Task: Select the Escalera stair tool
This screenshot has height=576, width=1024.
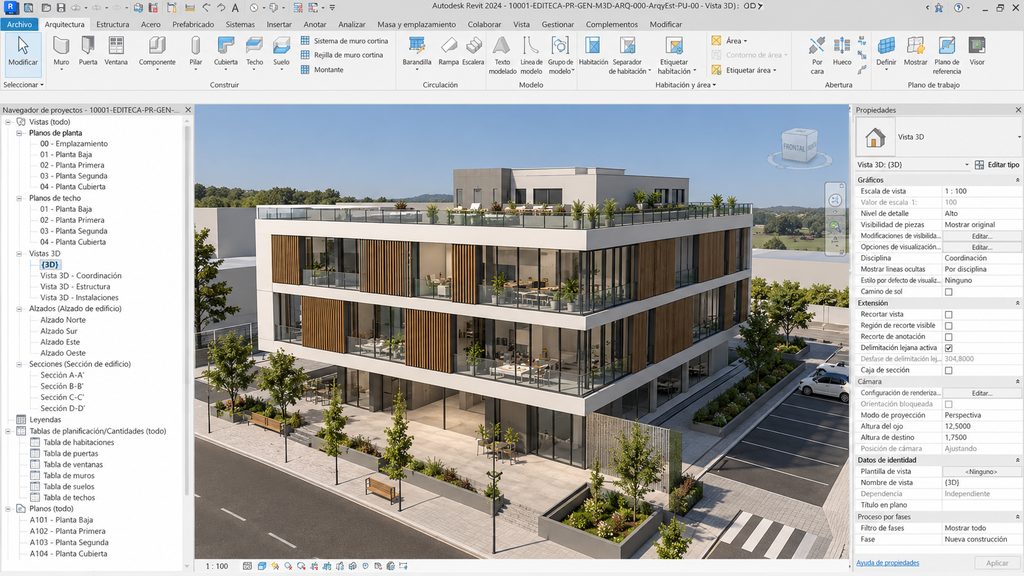Action: click(x=473, y=51)
